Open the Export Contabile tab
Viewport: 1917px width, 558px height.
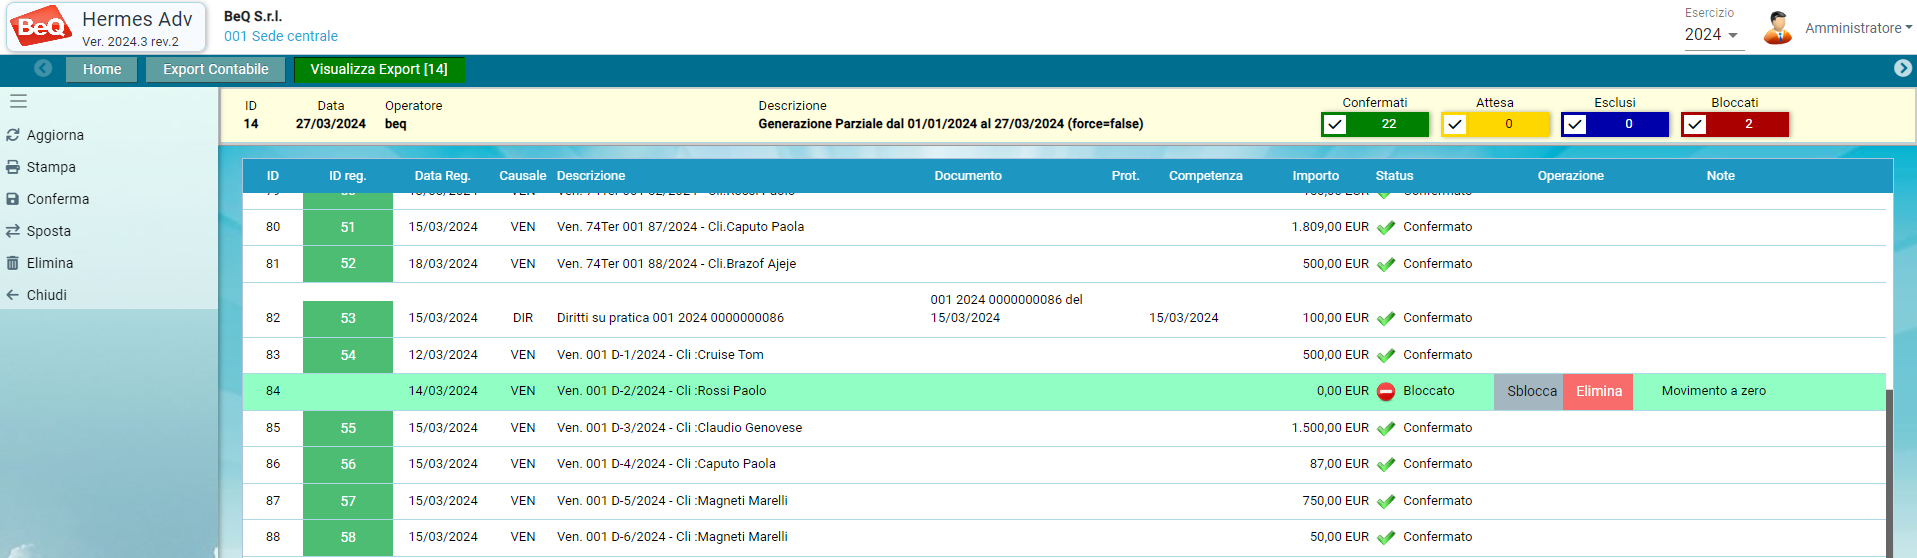click(215, 69)
